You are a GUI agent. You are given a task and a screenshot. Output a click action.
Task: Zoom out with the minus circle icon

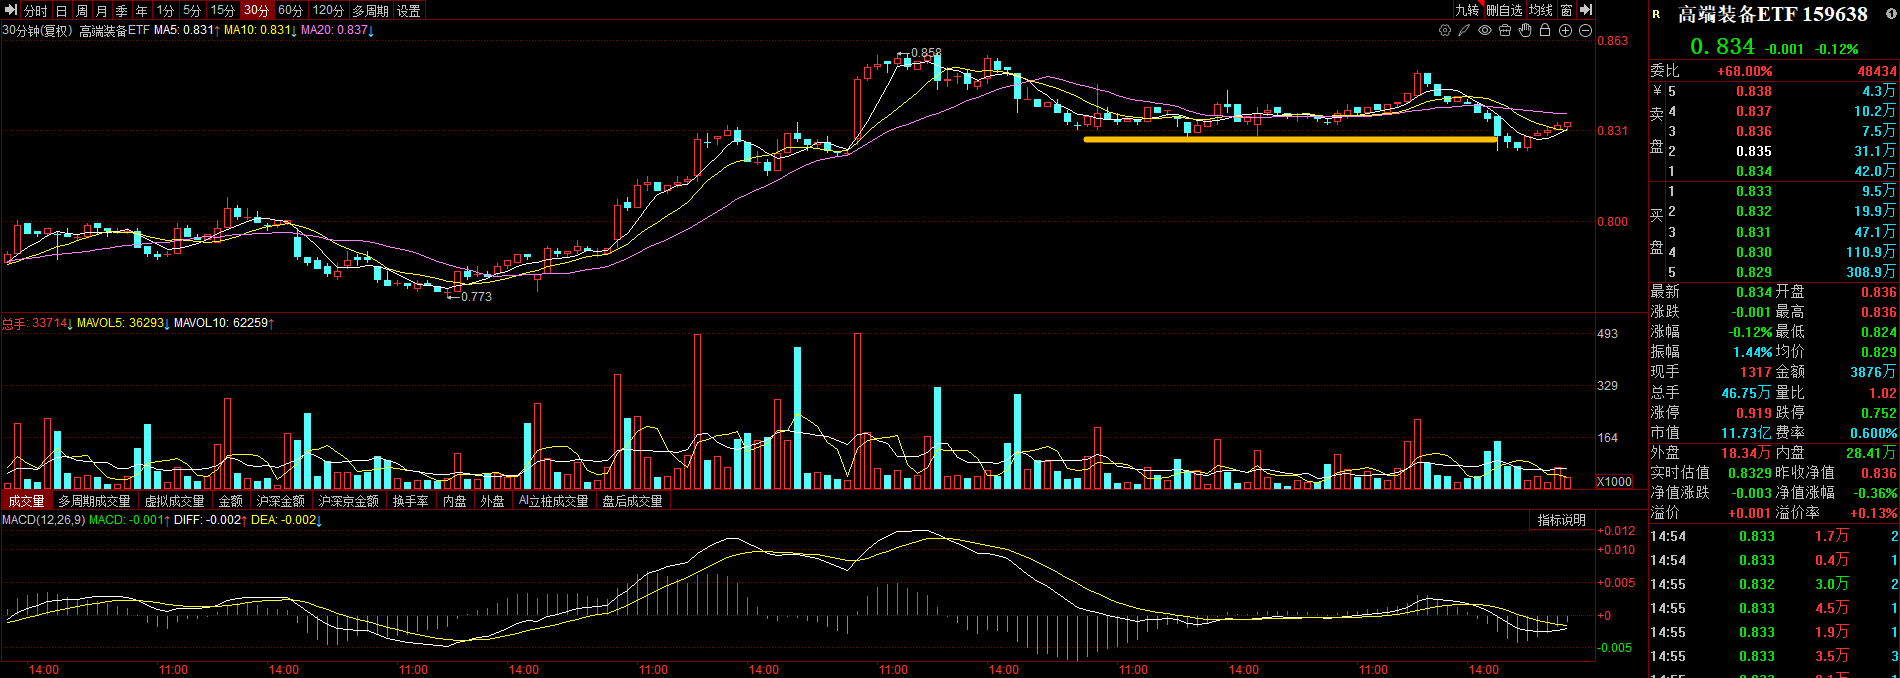click(1585, 30)
